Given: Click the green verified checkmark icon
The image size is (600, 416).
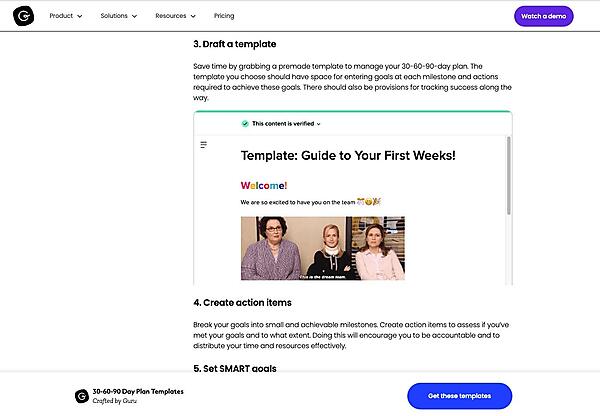Looking at the screenshot, I should click(x=245, y=124).
